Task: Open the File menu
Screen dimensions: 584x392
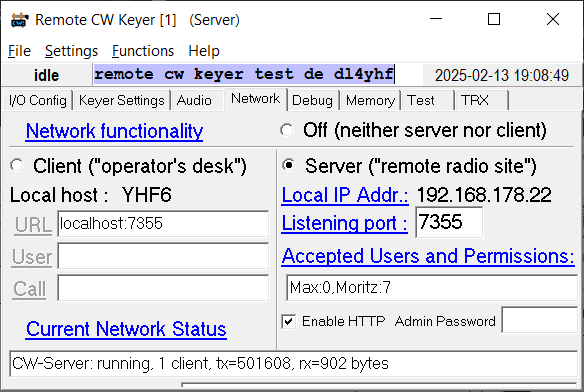Action: [x=19, y=51]
